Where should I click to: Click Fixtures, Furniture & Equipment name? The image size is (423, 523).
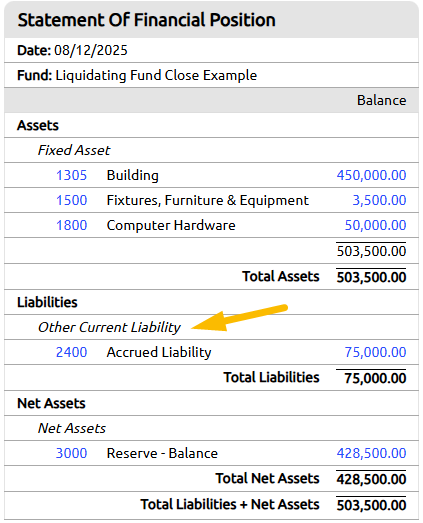click(x=207, y=200)
